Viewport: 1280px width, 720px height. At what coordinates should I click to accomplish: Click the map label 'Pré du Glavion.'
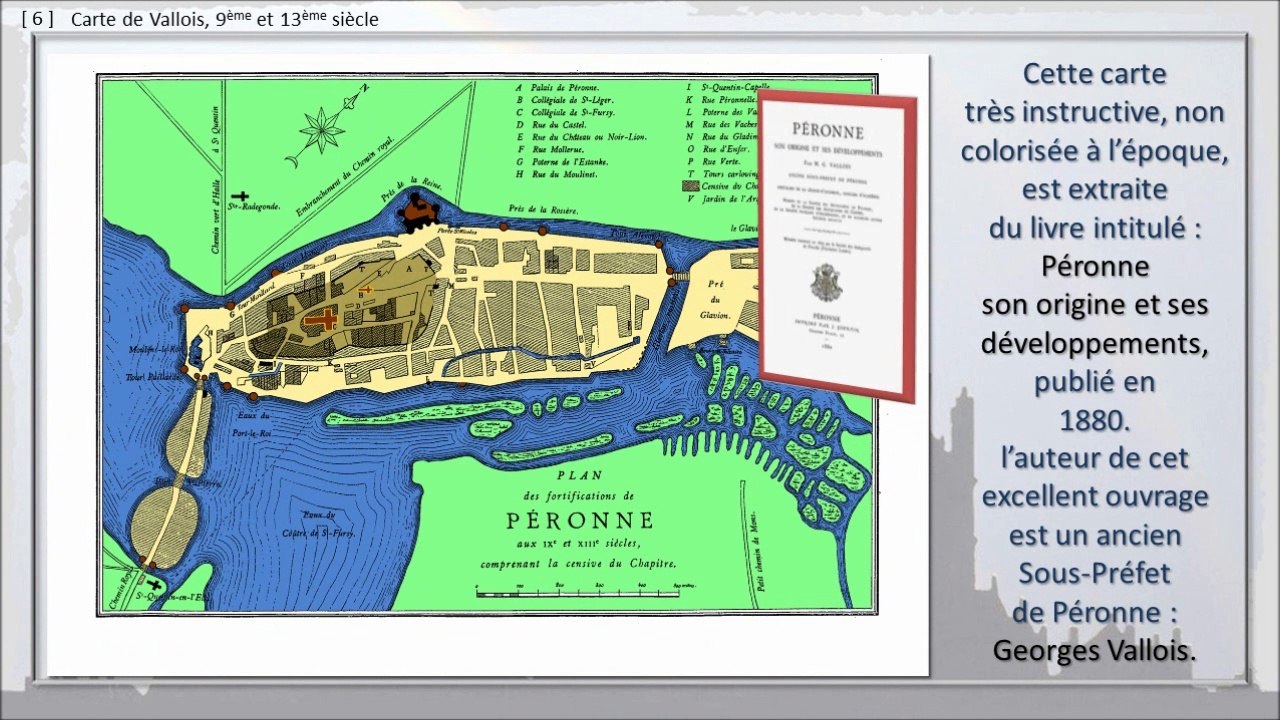point(717,299)
